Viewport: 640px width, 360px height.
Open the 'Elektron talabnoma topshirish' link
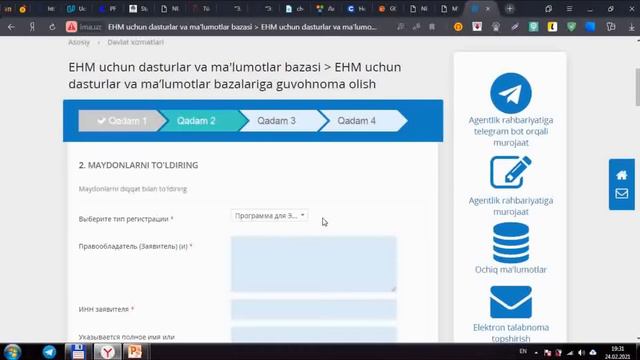click(511, 333)
